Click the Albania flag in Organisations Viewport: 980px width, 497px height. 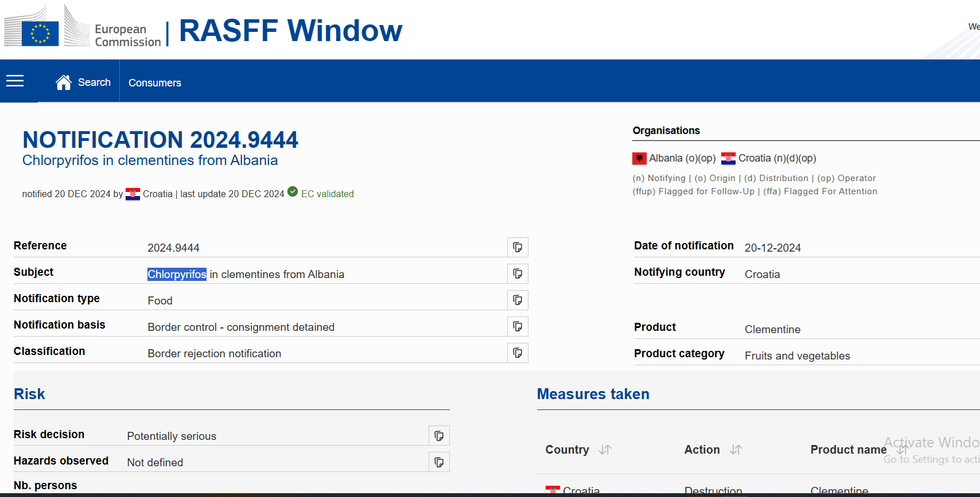pos(639,158)
